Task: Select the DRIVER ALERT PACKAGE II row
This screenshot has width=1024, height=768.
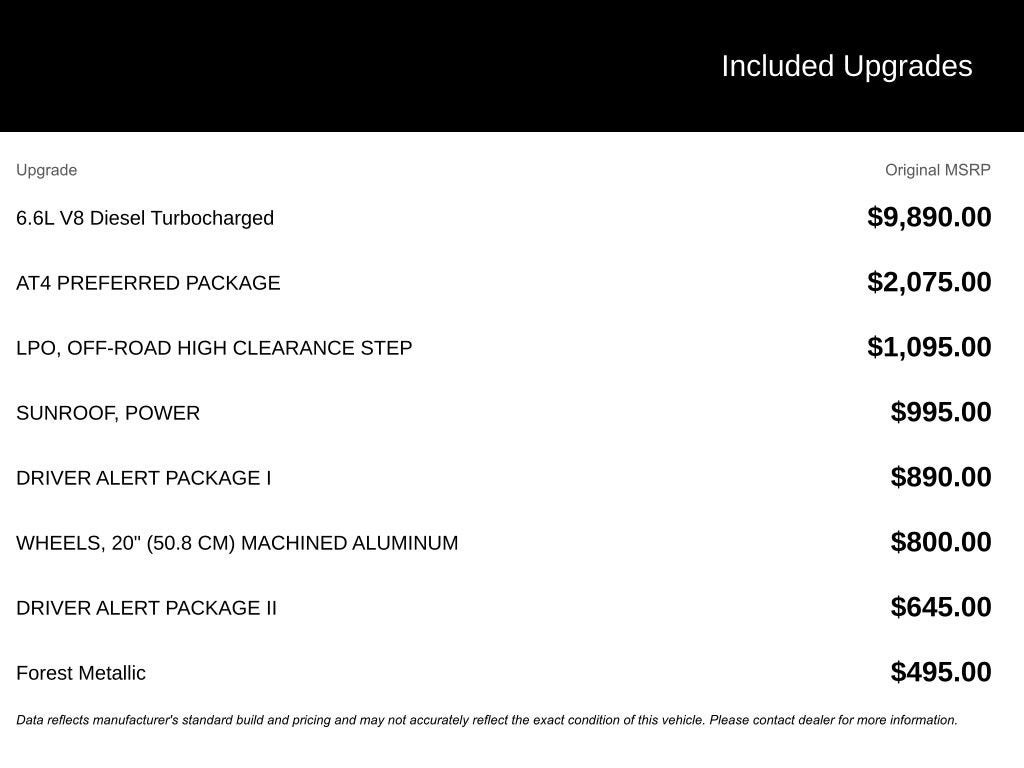Action: tap(146, 608)
